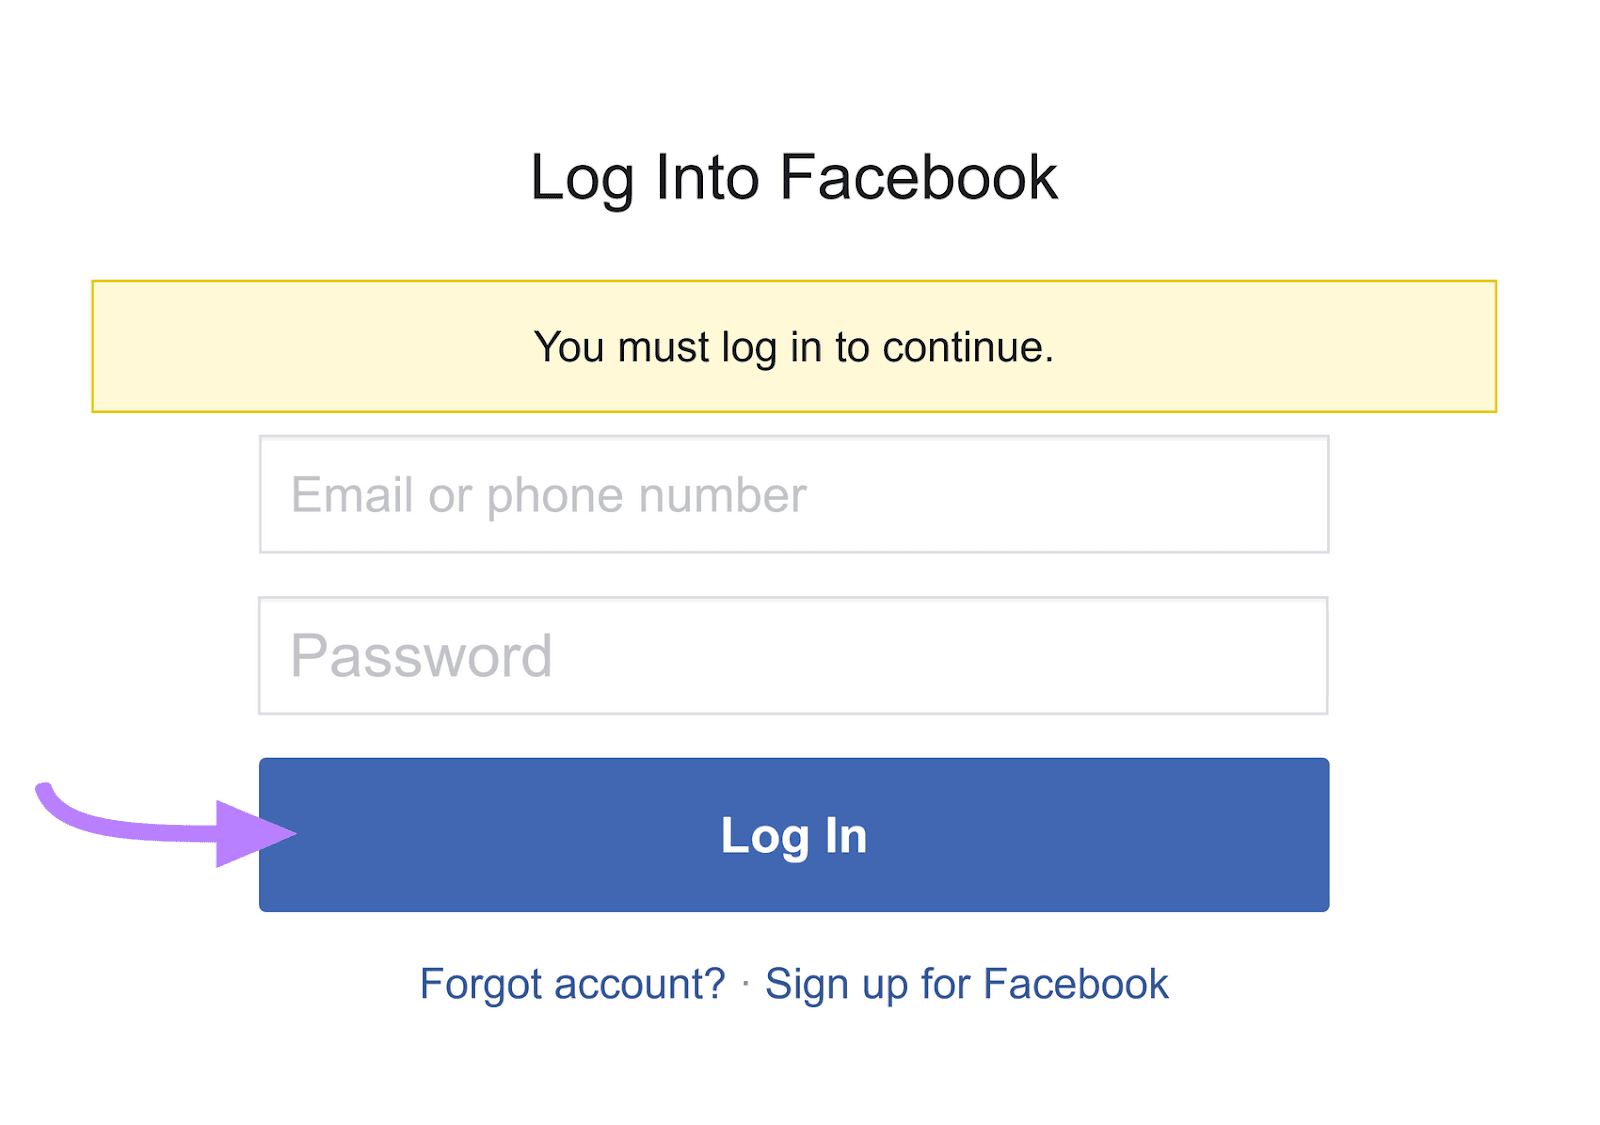Click the Log Into Facebook heading
This screenshot has height=1125, width=1600.
[794, 177]
